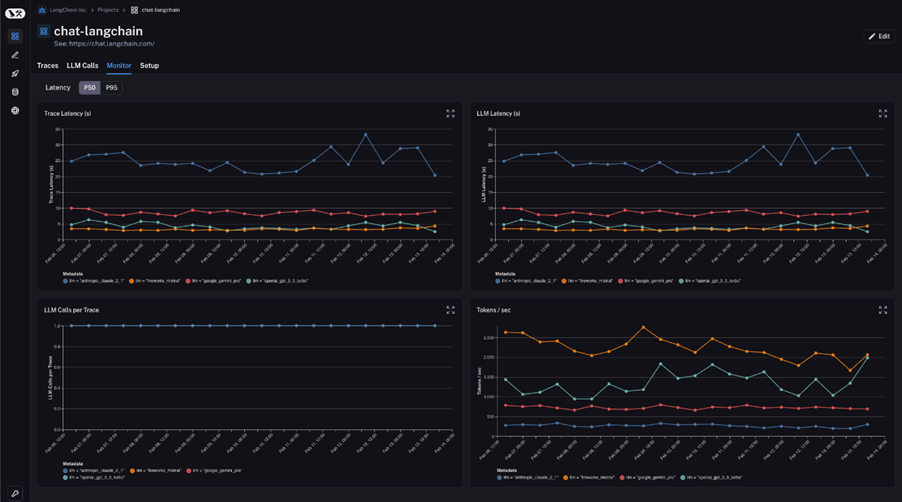Toggle anthropic_claude_2_1 legend in LLM Calls per Trace
This screenshot has height=502, width=902.
[x=94, y=470]
